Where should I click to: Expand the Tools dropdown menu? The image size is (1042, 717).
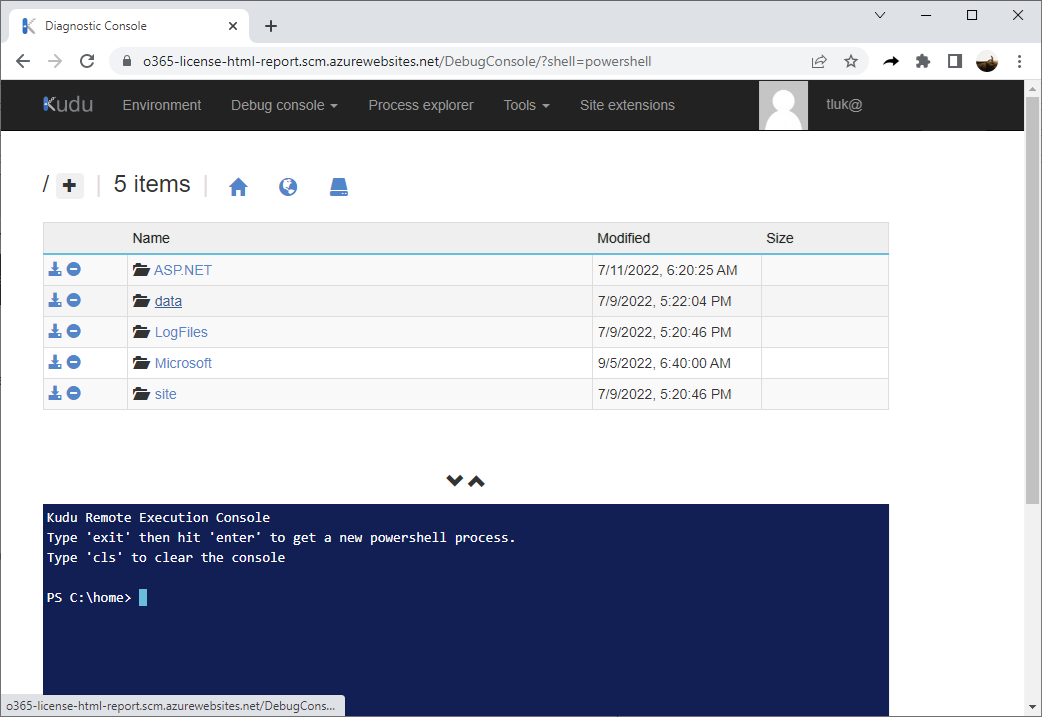pyautogui.click(x=526, y=105)
